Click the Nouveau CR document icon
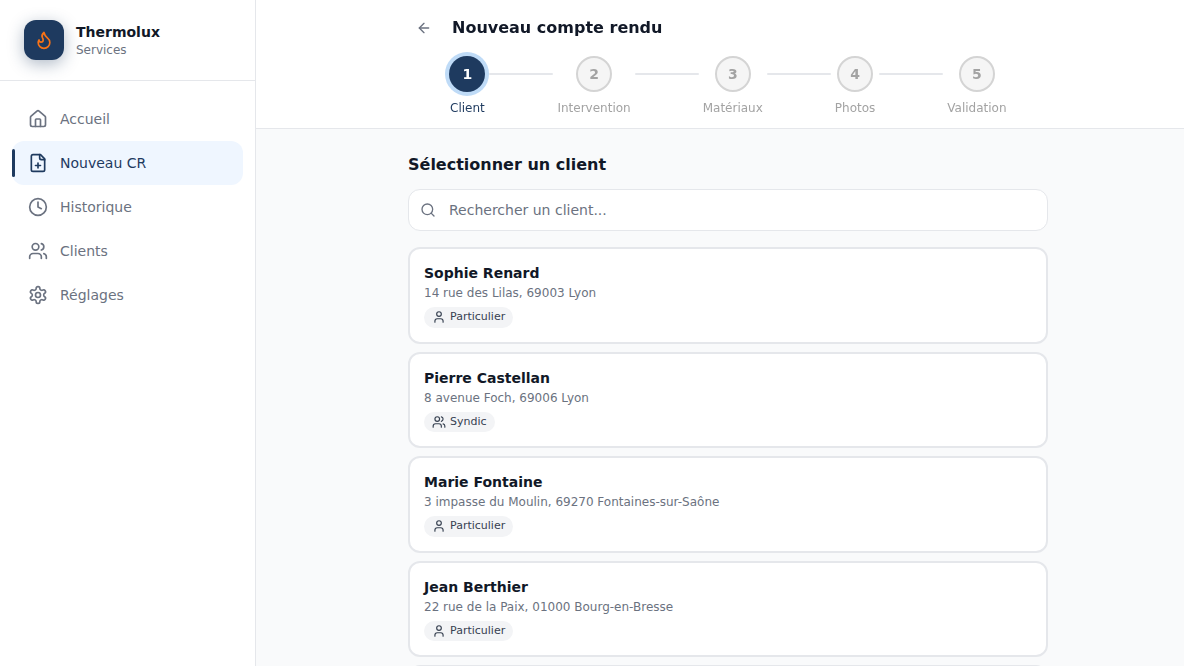1184x666 pixels. tap(38, 163)
